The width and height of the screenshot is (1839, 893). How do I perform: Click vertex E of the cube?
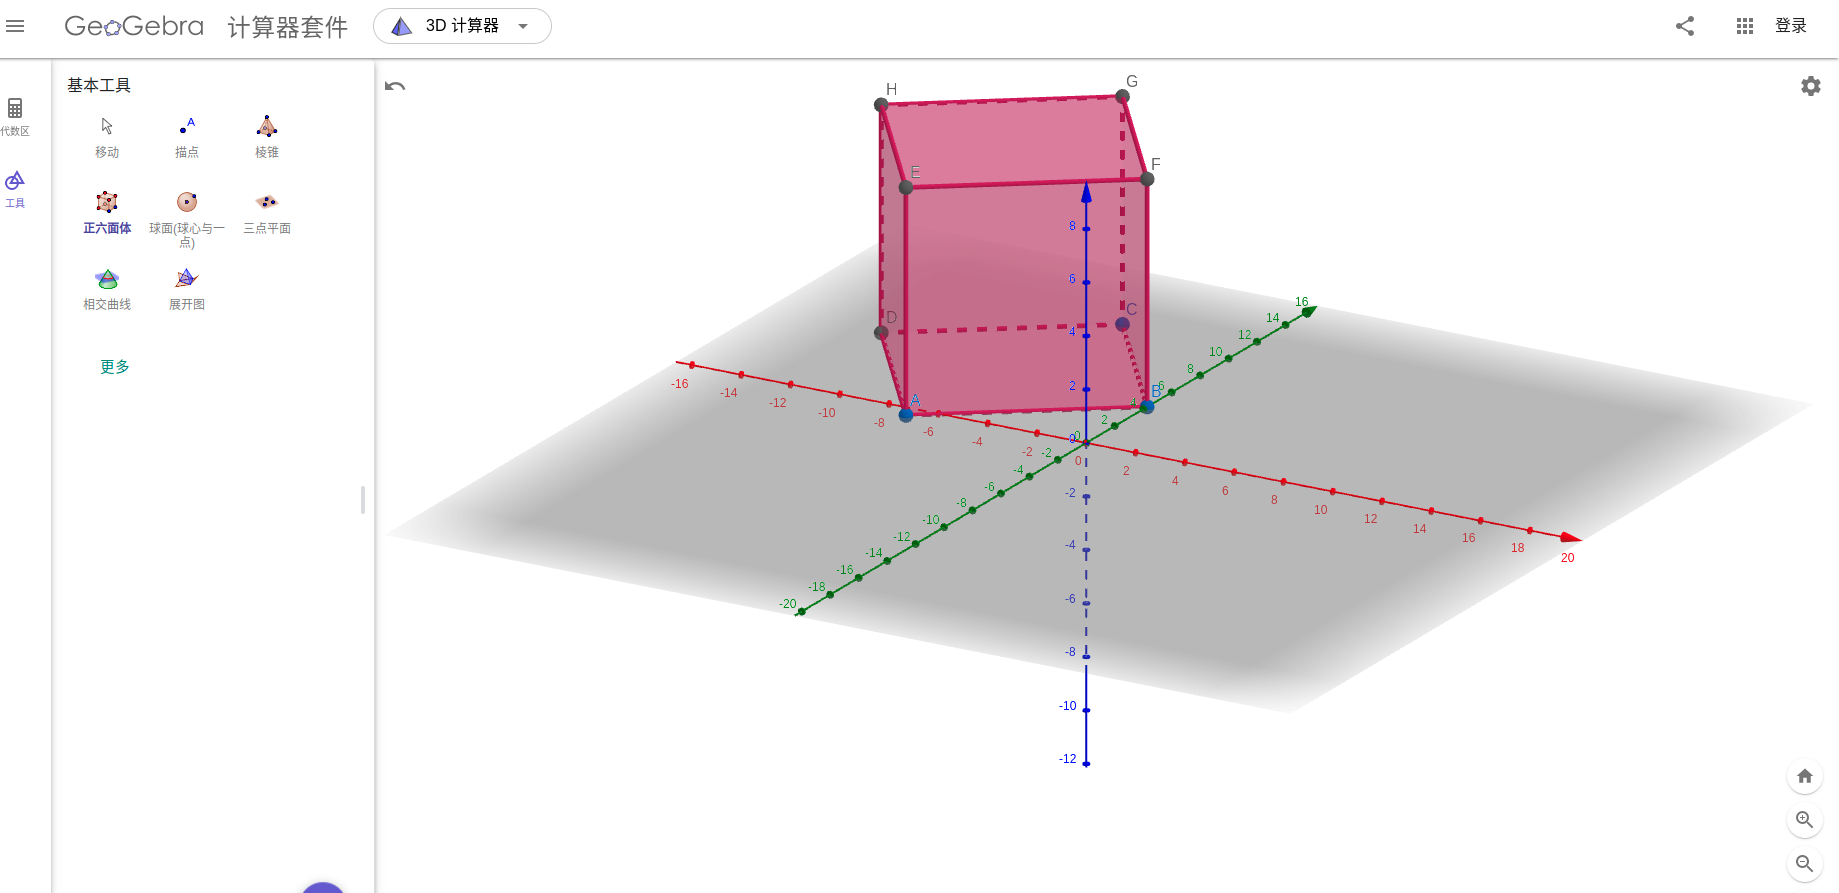click(906, 187)
